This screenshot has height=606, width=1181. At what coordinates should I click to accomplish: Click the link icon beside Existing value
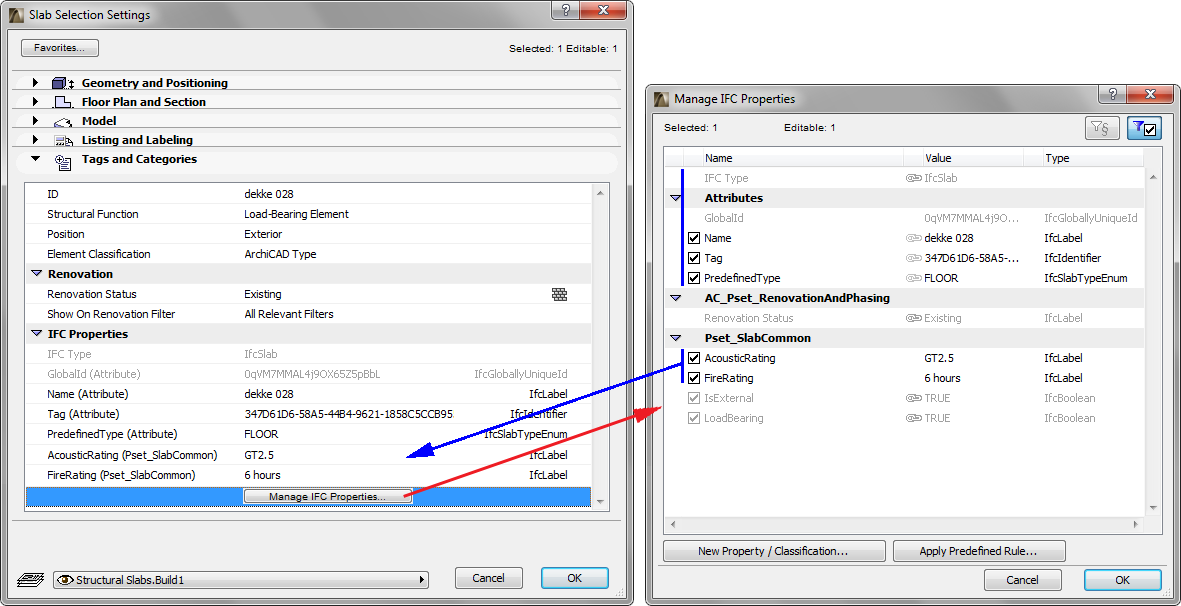click(x=914, y=318)
